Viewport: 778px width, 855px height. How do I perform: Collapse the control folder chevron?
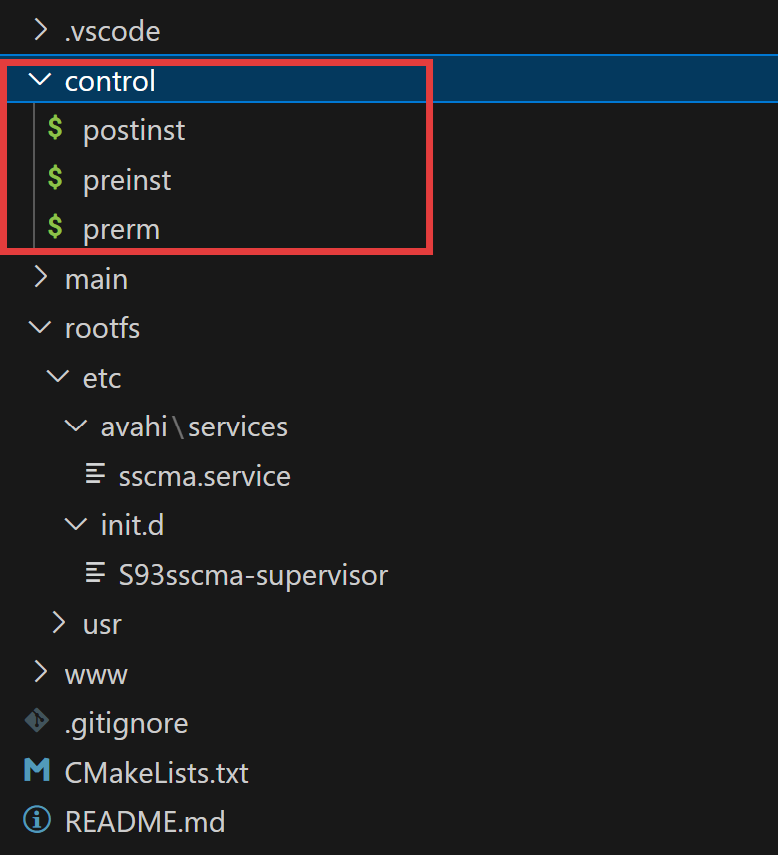40,80
